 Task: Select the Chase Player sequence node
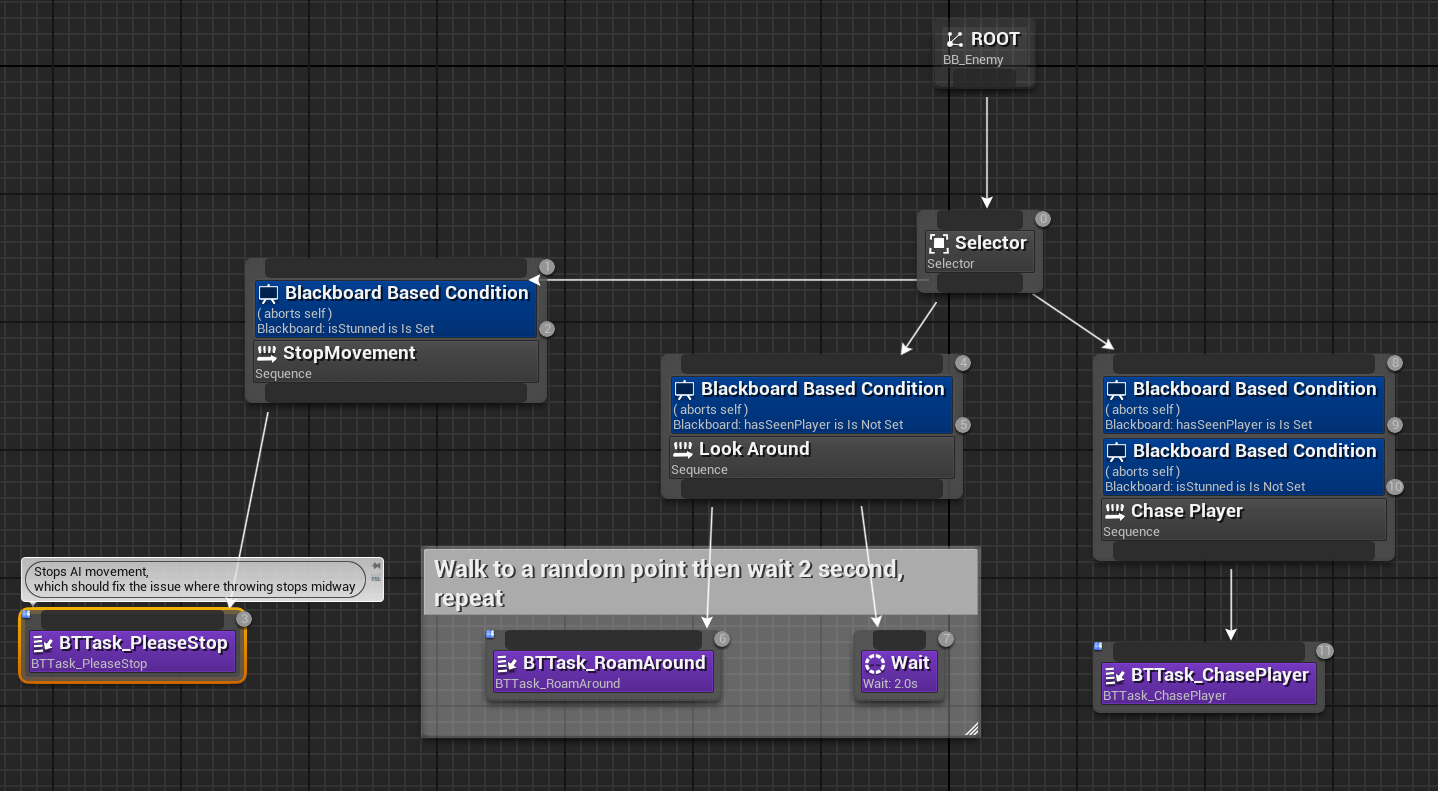tap(1244, 520)
